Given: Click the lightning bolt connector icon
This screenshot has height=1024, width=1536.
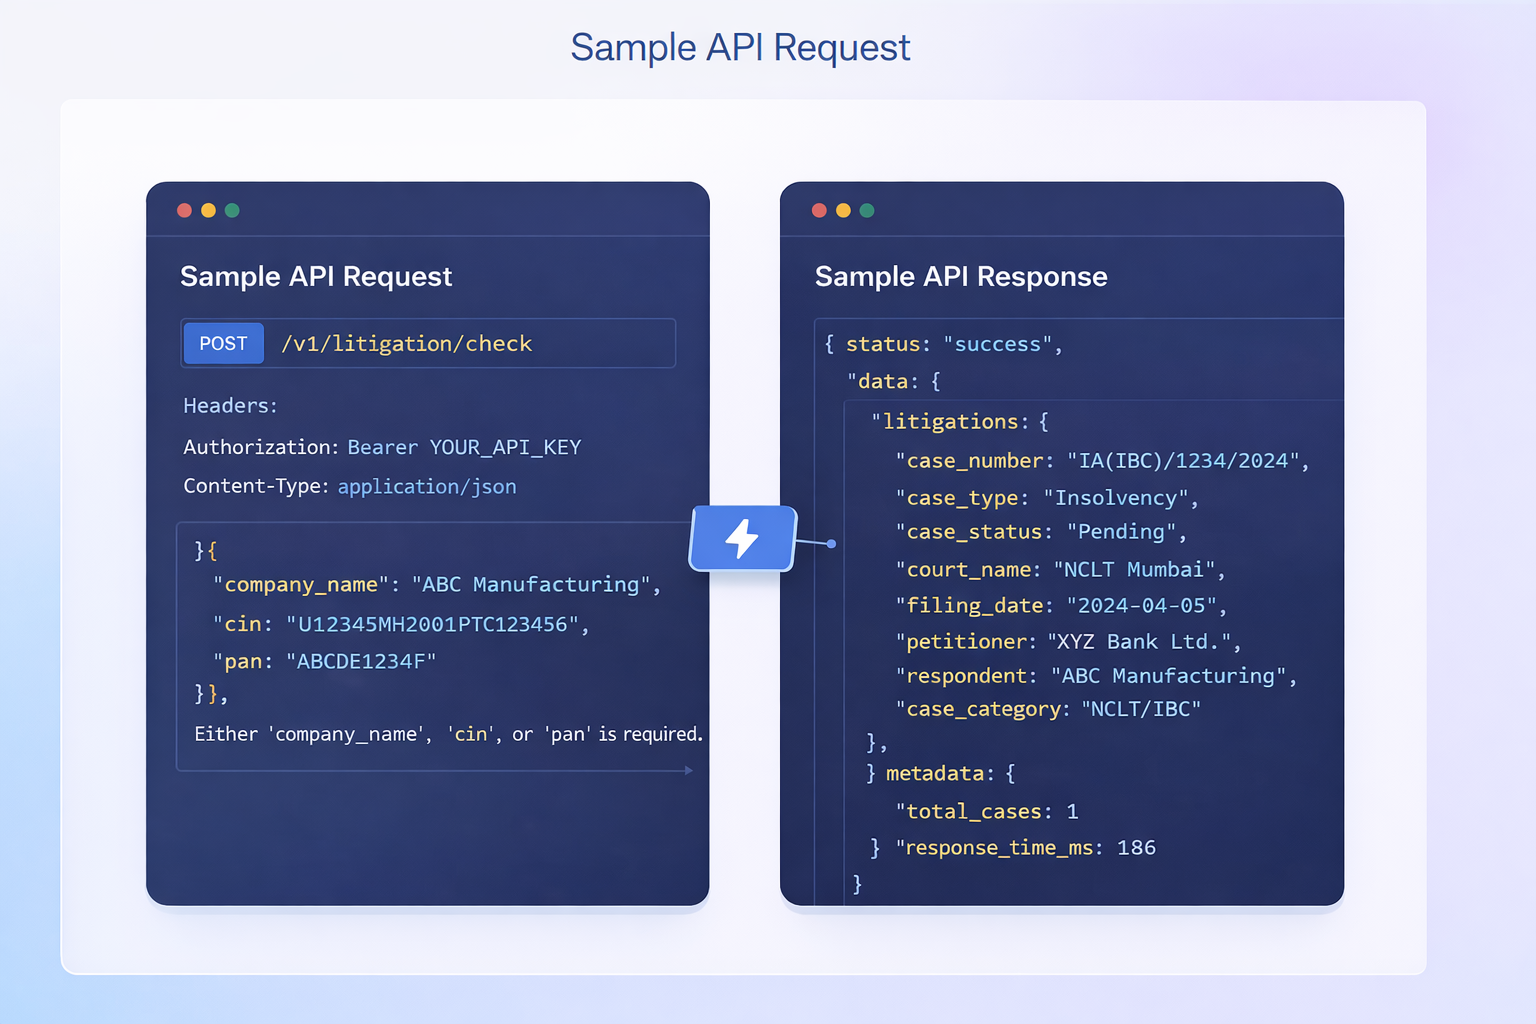Looking at the screenshot, I should [742, 539].
